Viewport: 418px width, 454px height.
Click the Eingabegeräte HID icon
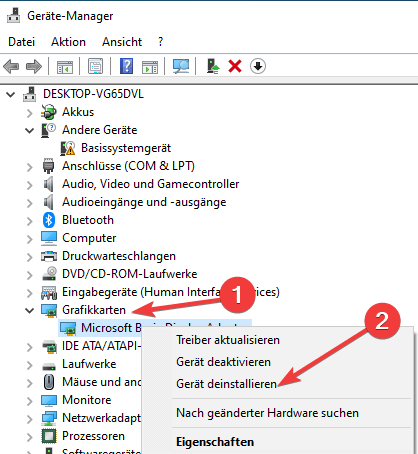(49, 292)
